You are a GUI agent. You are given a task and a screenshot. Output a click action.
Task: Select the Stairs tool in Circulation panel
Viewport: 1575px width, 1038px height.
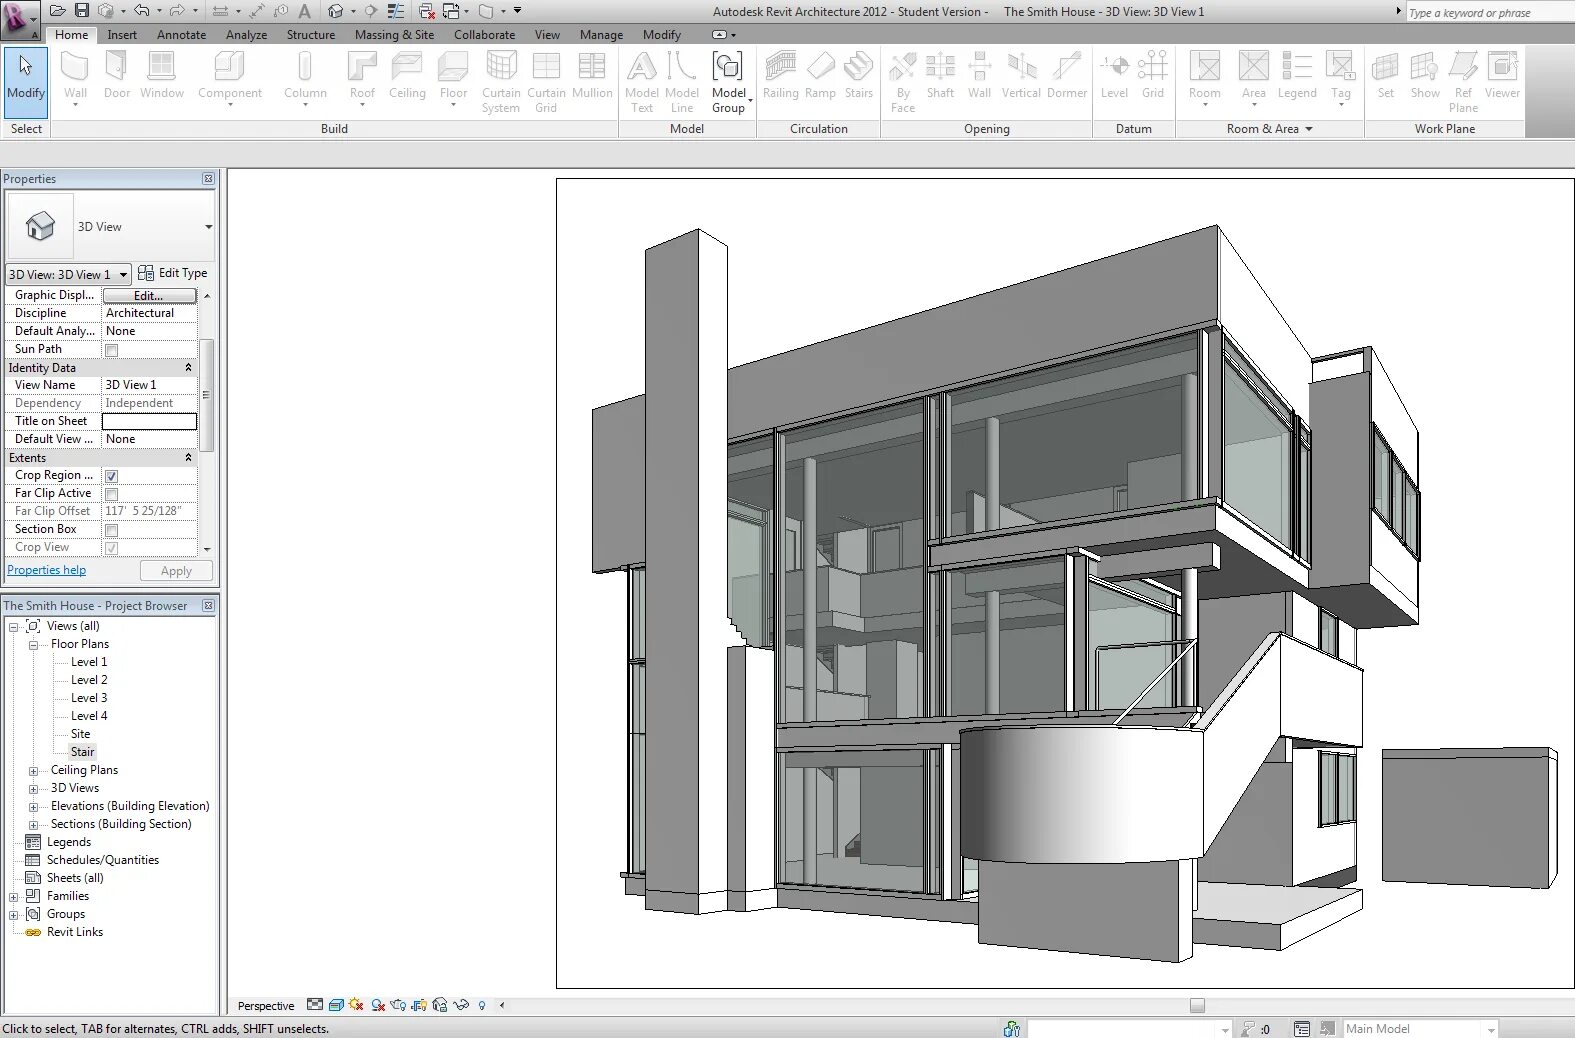[858, 76]
